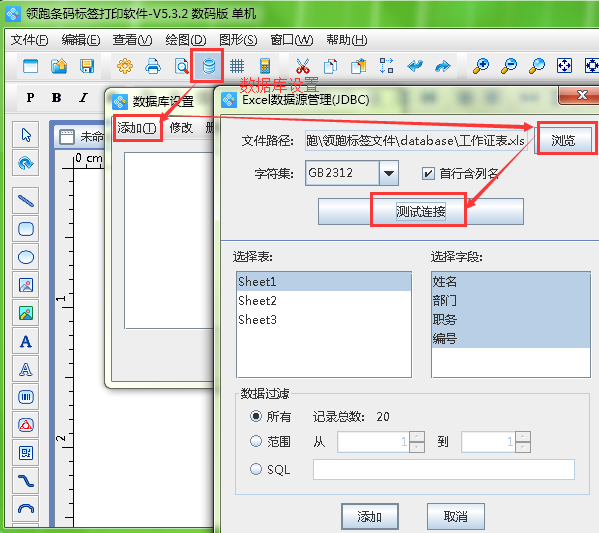
Task: Decrease the range end spinner value
Action: coord(523,447)
